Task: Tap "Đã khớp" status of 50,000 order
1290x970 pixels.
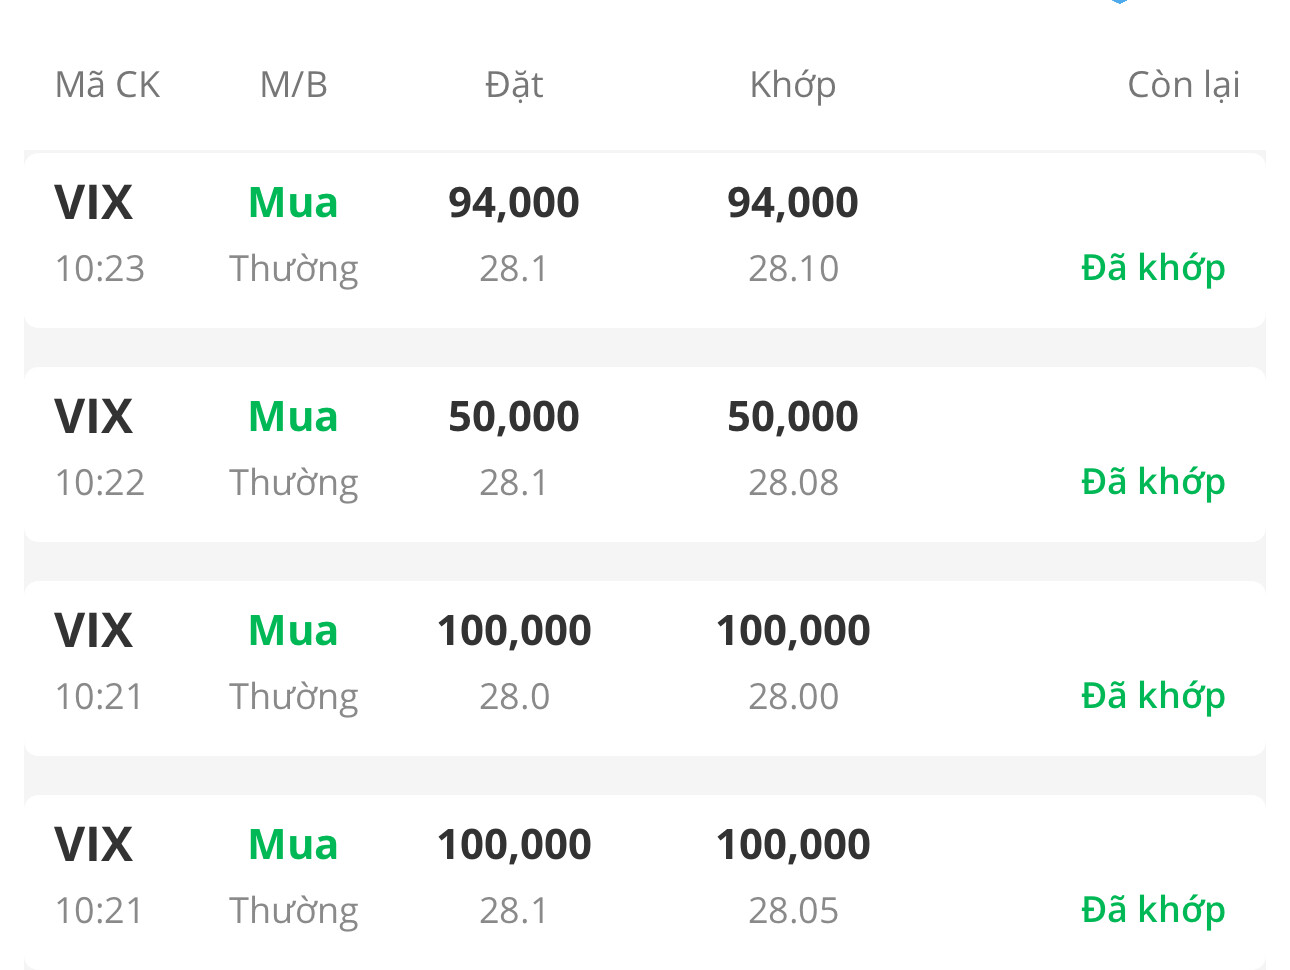Action: tap(1153, 482)
